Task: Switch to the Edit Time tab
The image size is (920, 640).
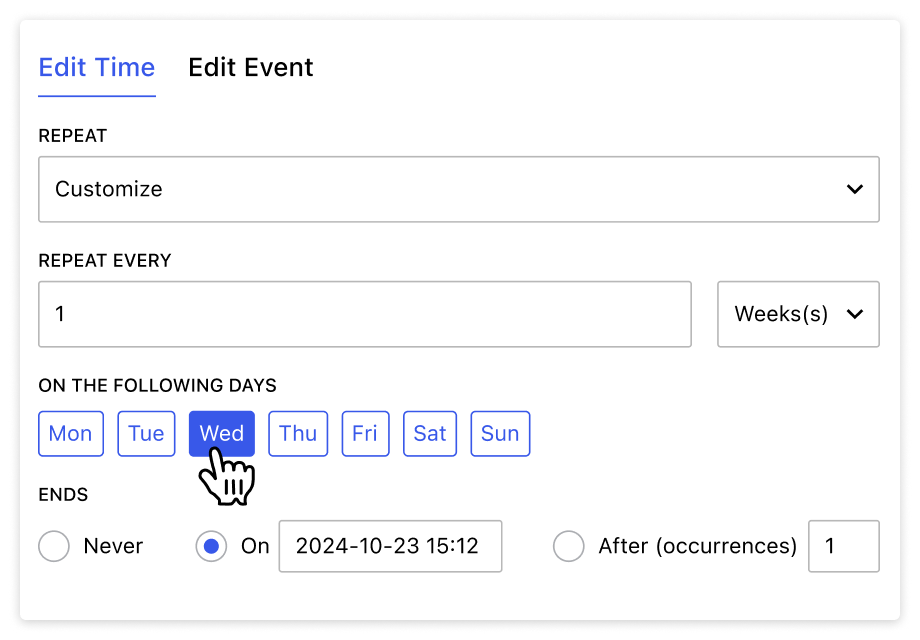Action: click(x=96, y=68)
